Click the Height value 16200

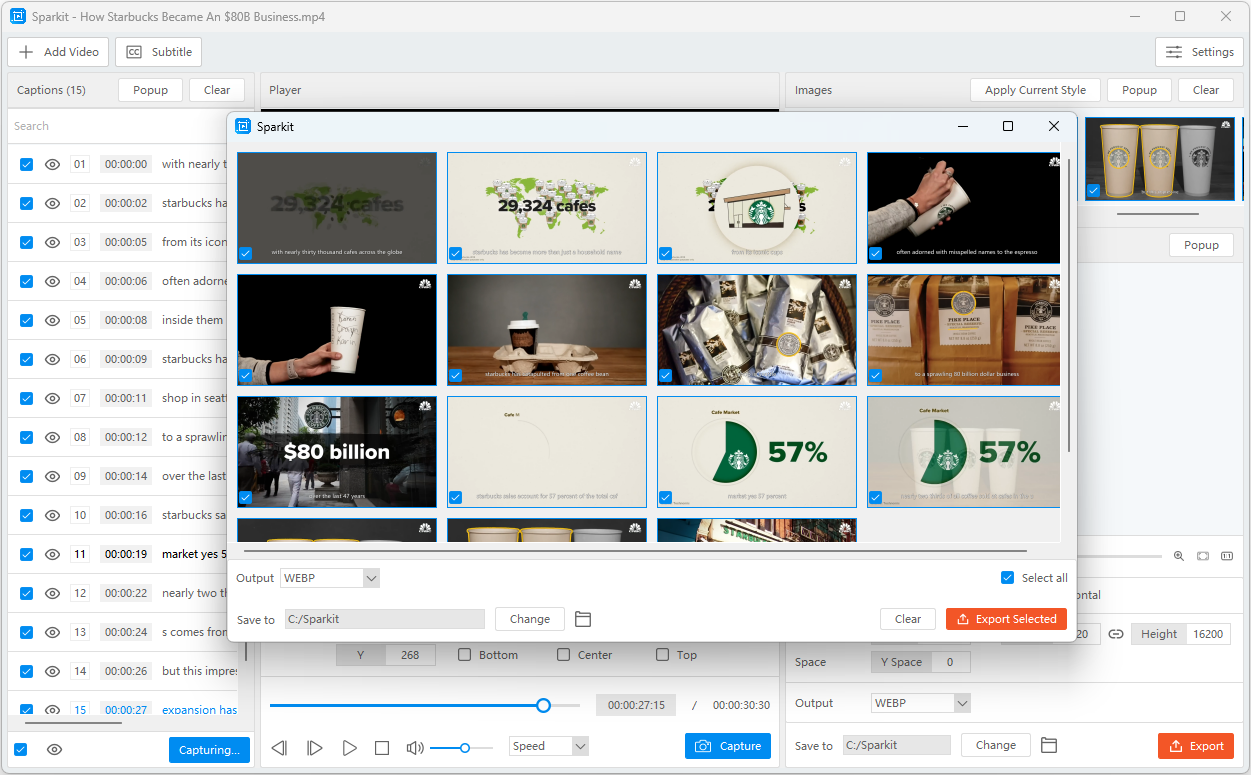click(x=1208, y=634)
